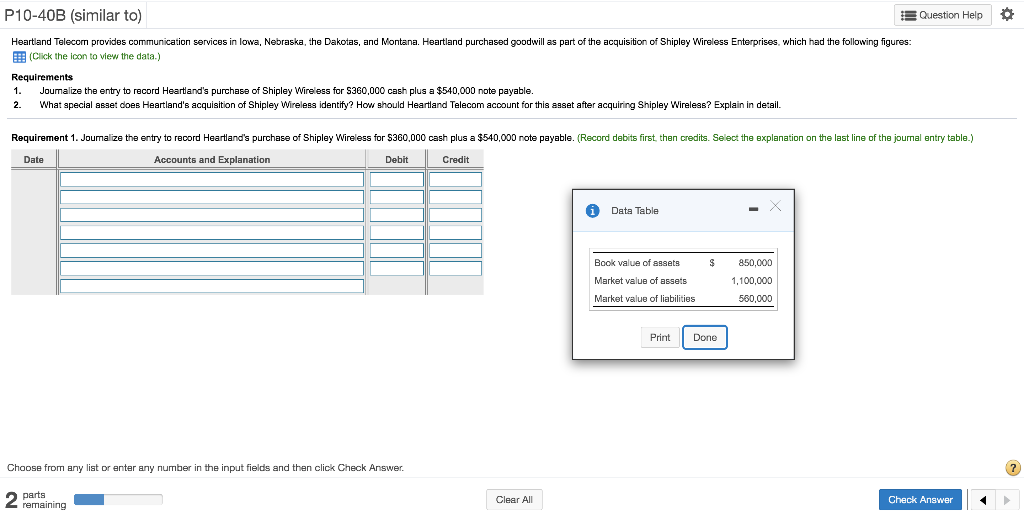
Task: Click the blue info icon in Data Table
Action: pyautogui.click(x=592, y=210)
